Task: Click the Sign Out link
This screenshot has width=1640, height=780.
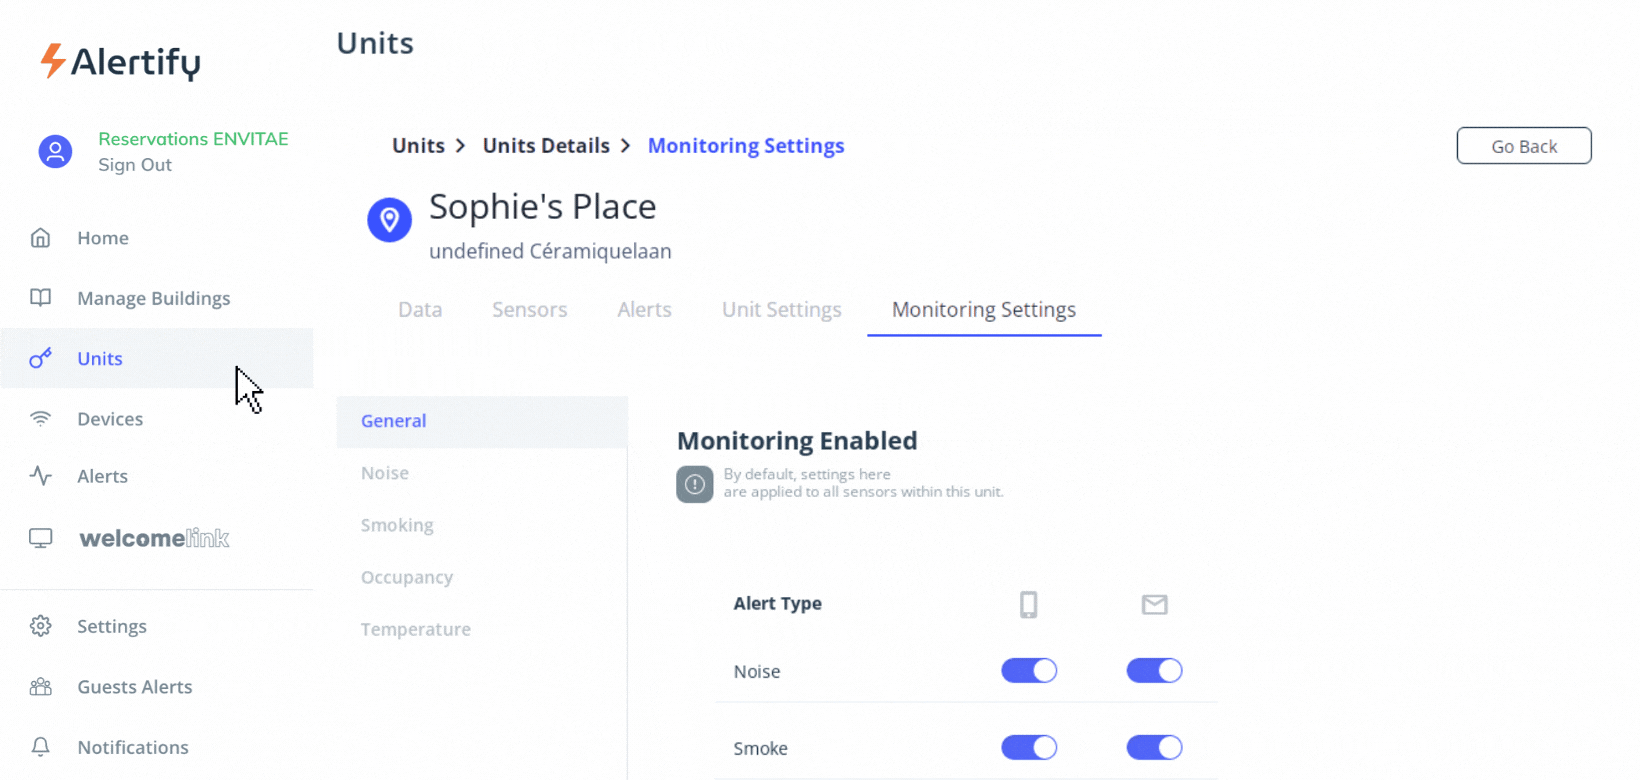Action: (x=135, y=165)
